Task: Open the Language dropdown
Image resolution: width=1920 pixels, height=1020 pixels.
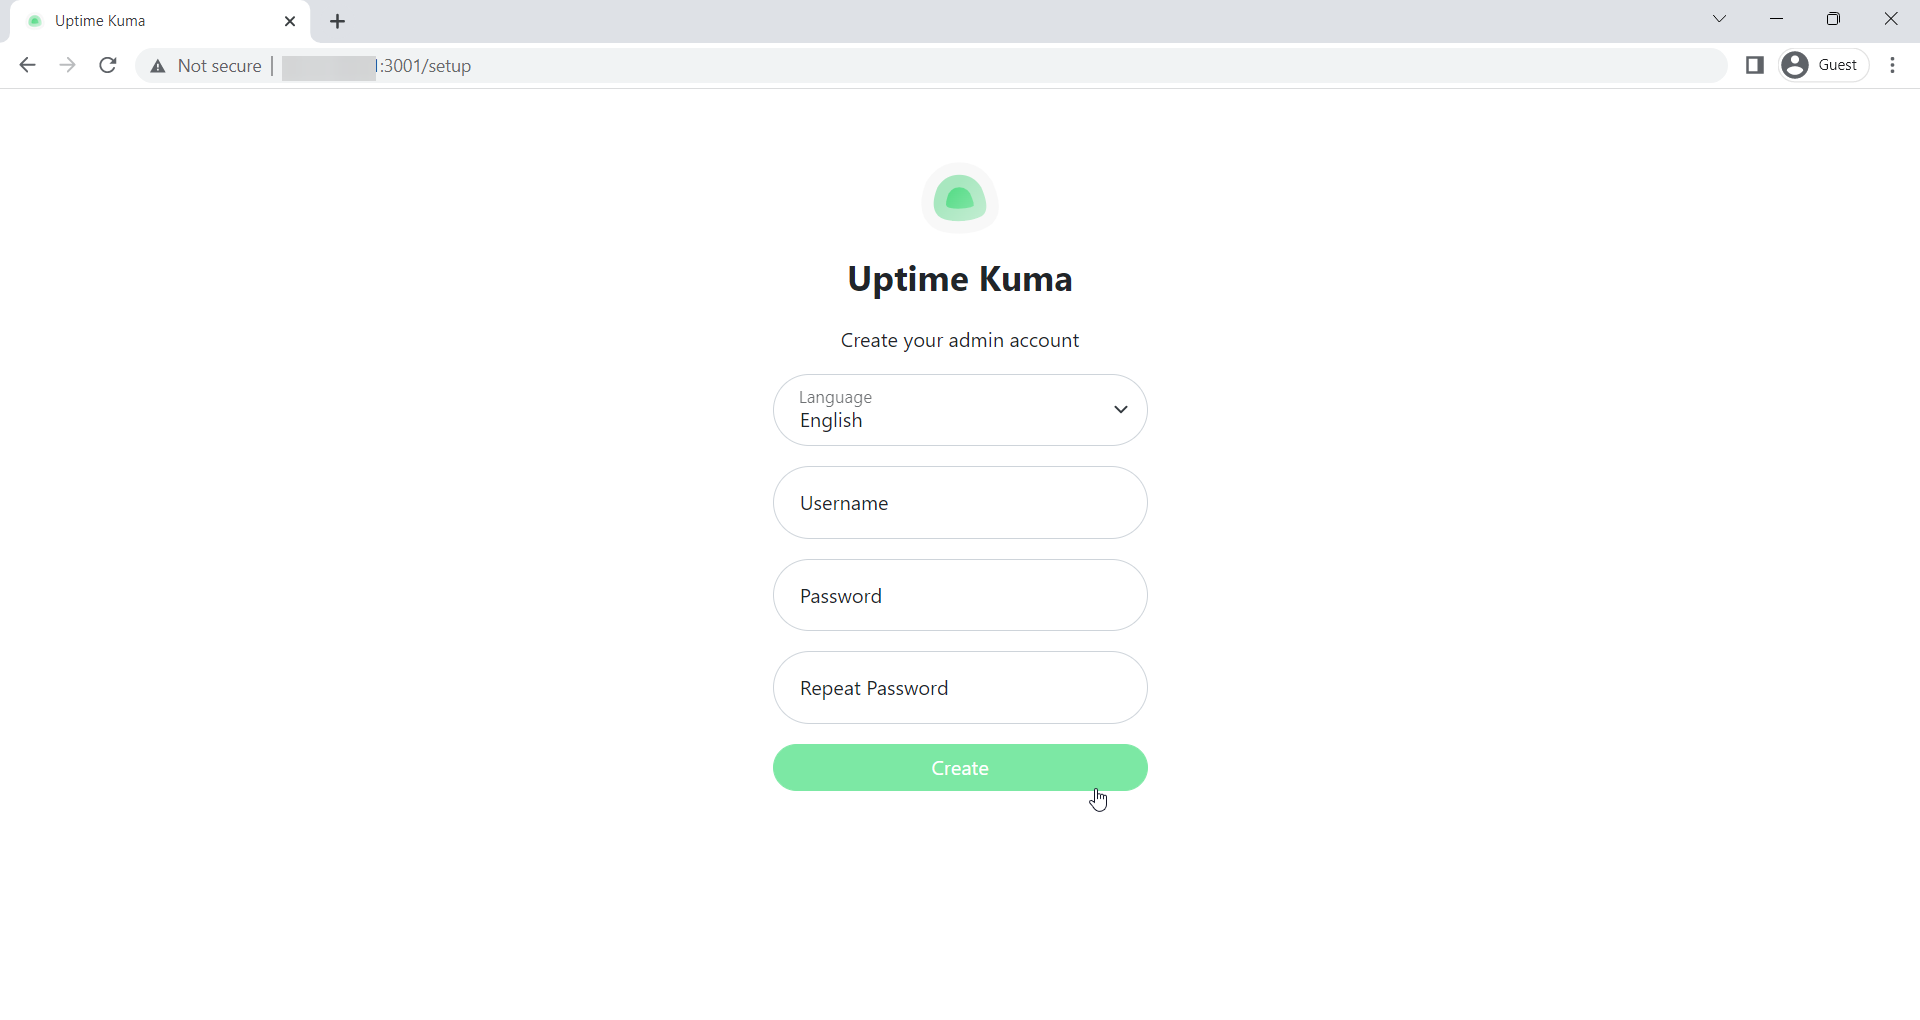Action: [960, 410]
